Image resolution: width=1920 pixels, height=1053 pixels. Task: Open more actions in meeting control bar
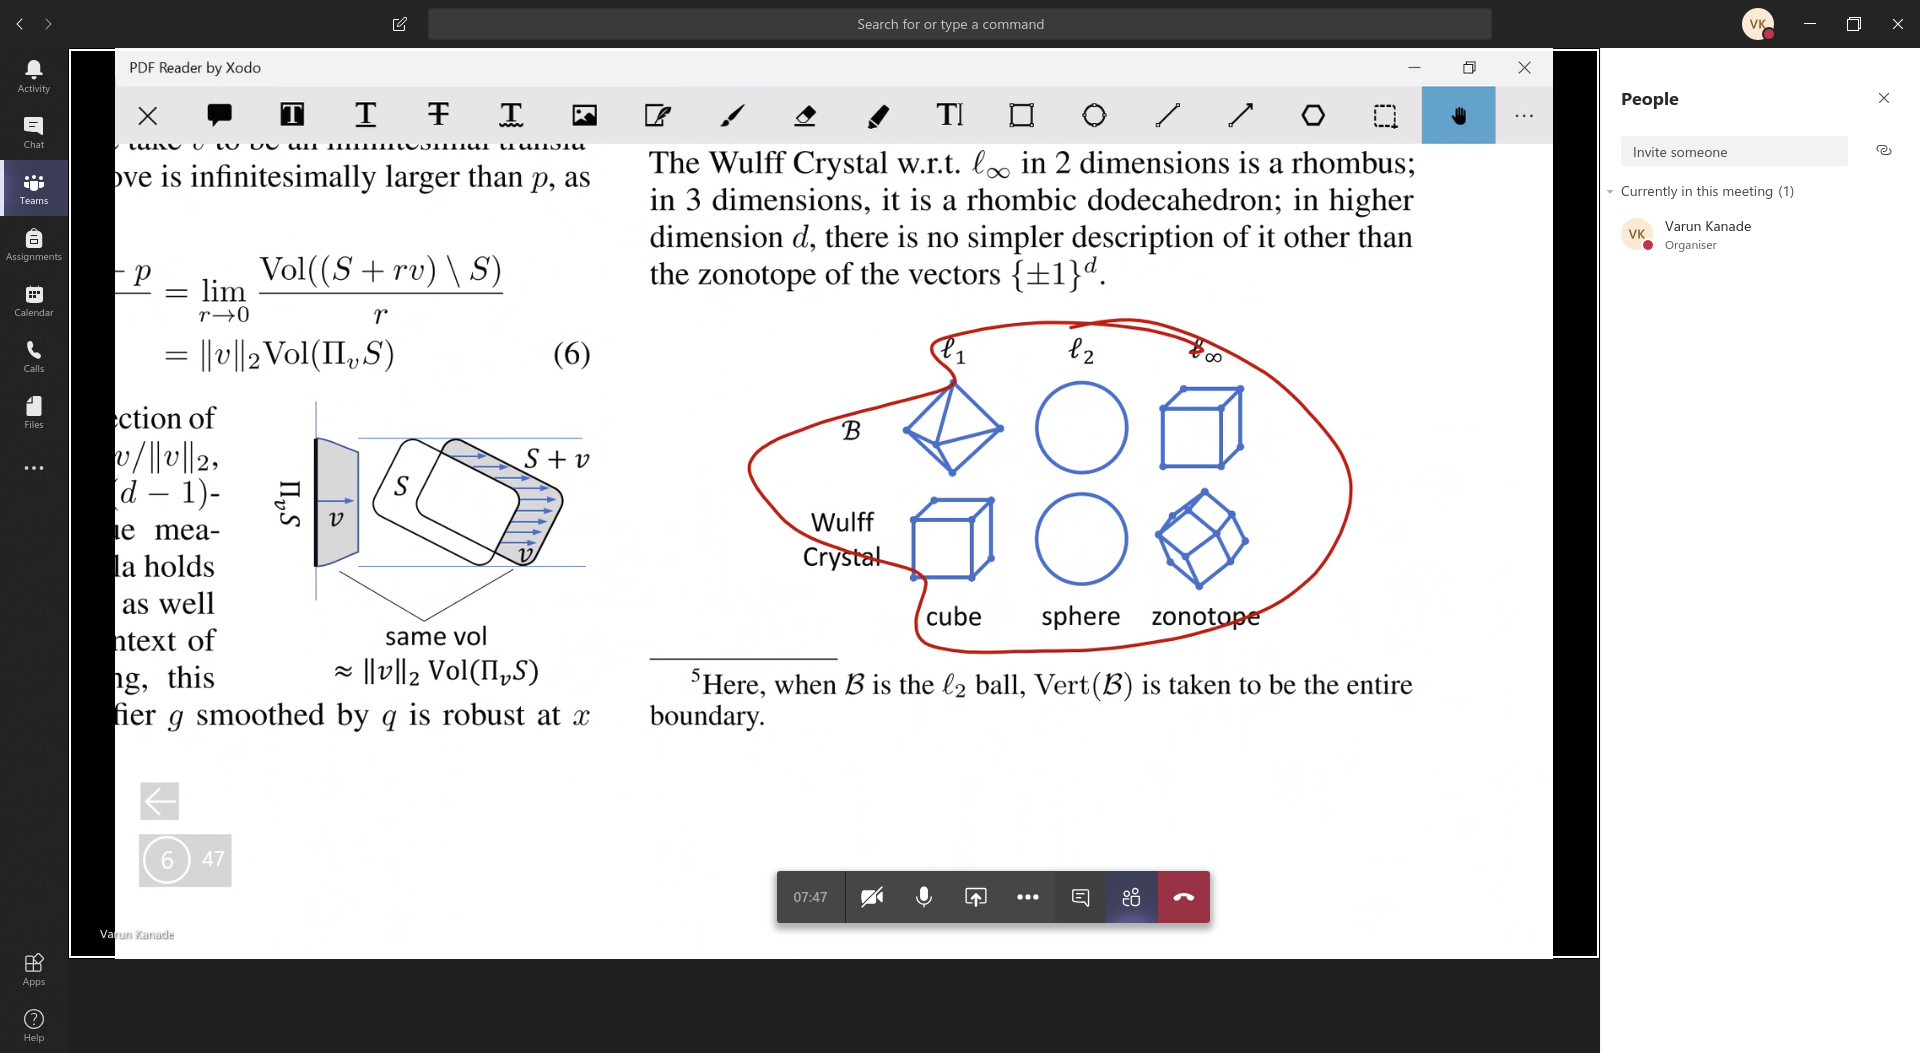(x=1027, y=897)
